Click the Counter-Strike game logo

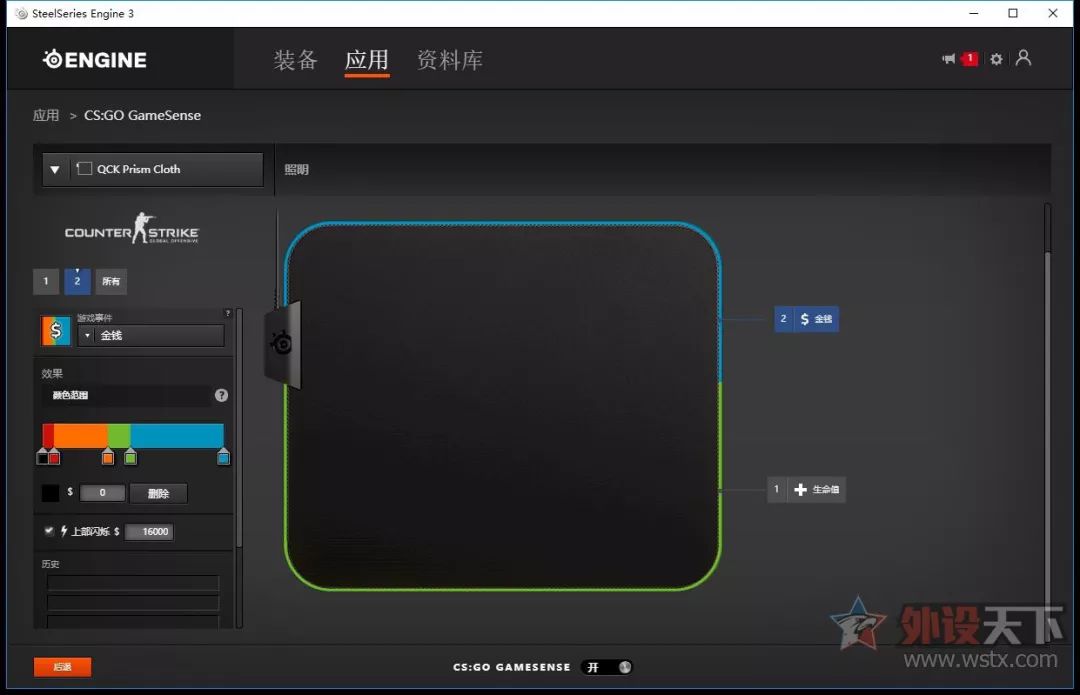(x=132, y=229)
